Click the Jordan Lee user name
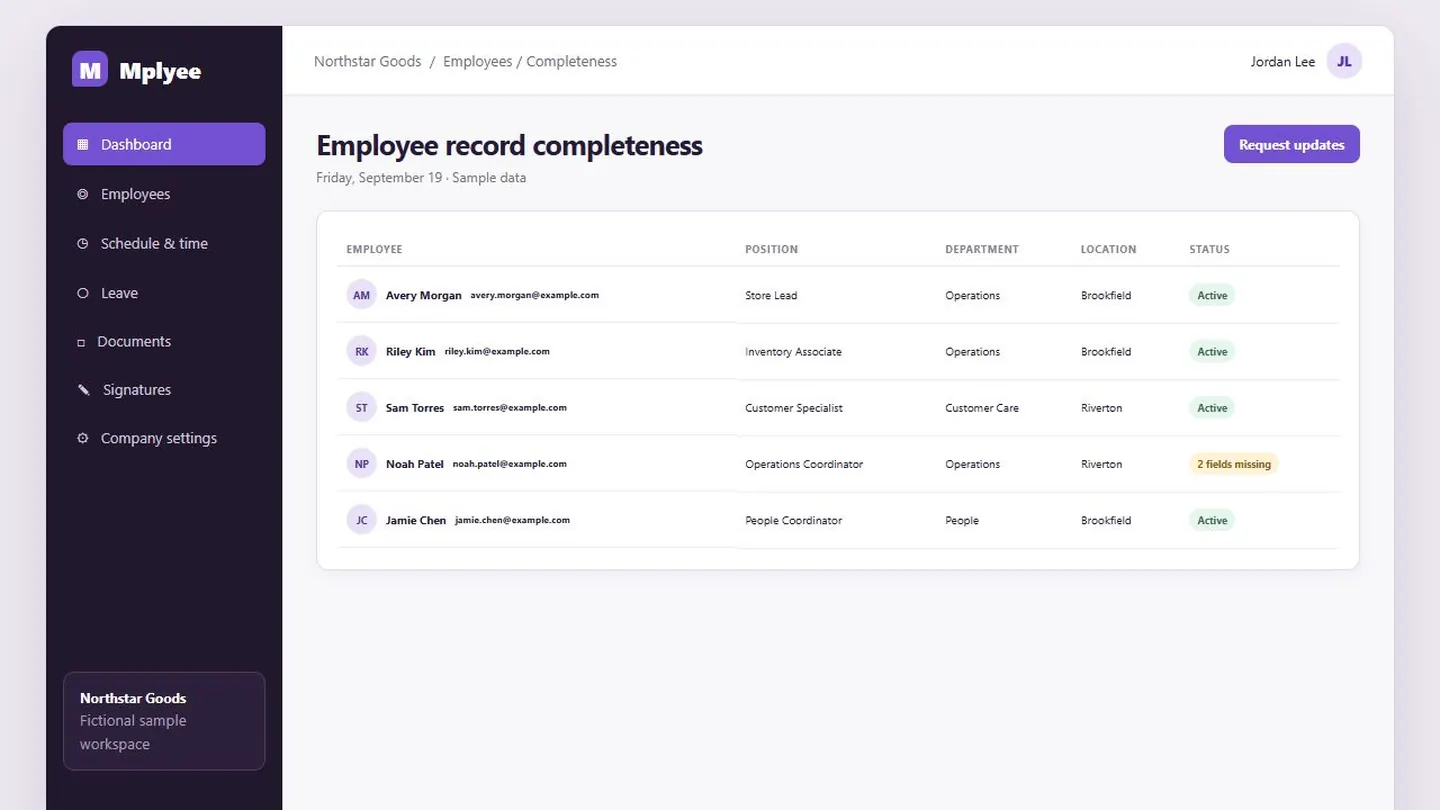The width and height of the screenshot is (1440, 810). [1283, 61]
